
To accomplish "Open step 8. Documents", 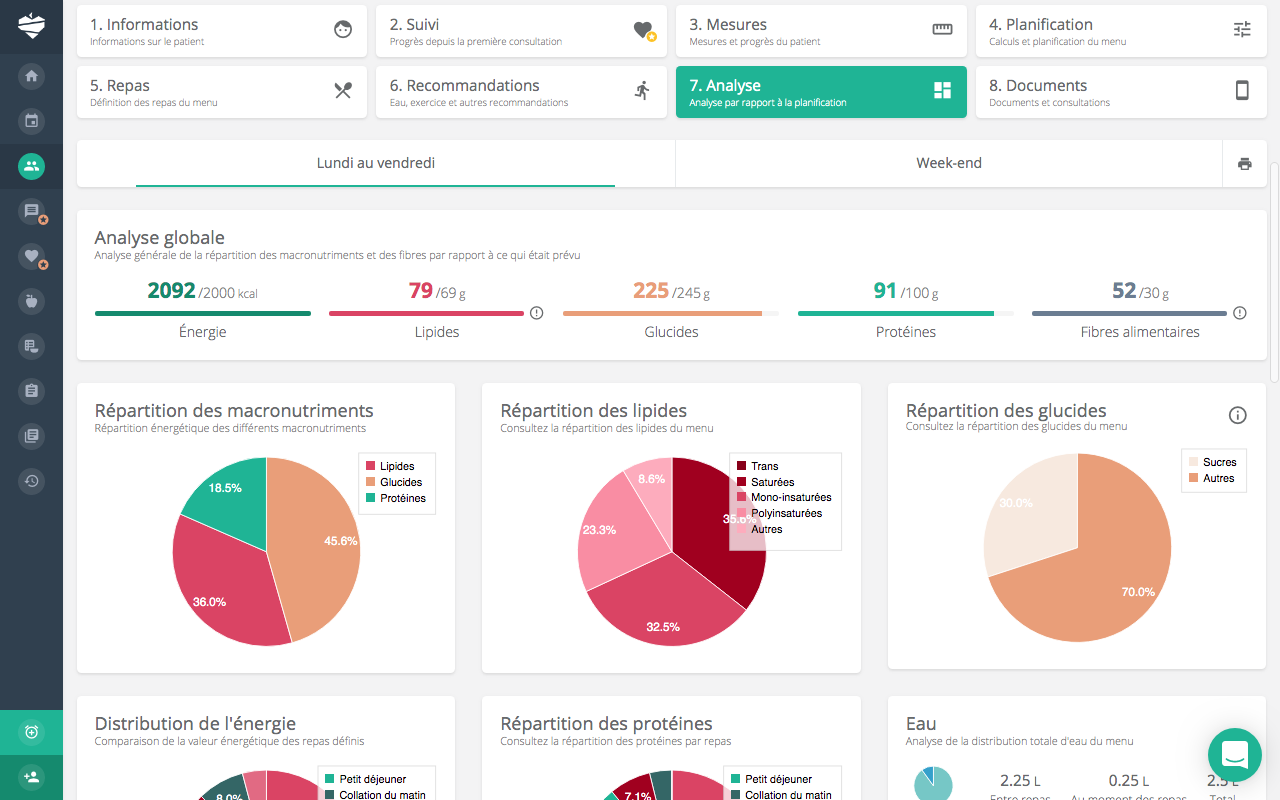I will pyautogui.click(x=1121, y=92).
